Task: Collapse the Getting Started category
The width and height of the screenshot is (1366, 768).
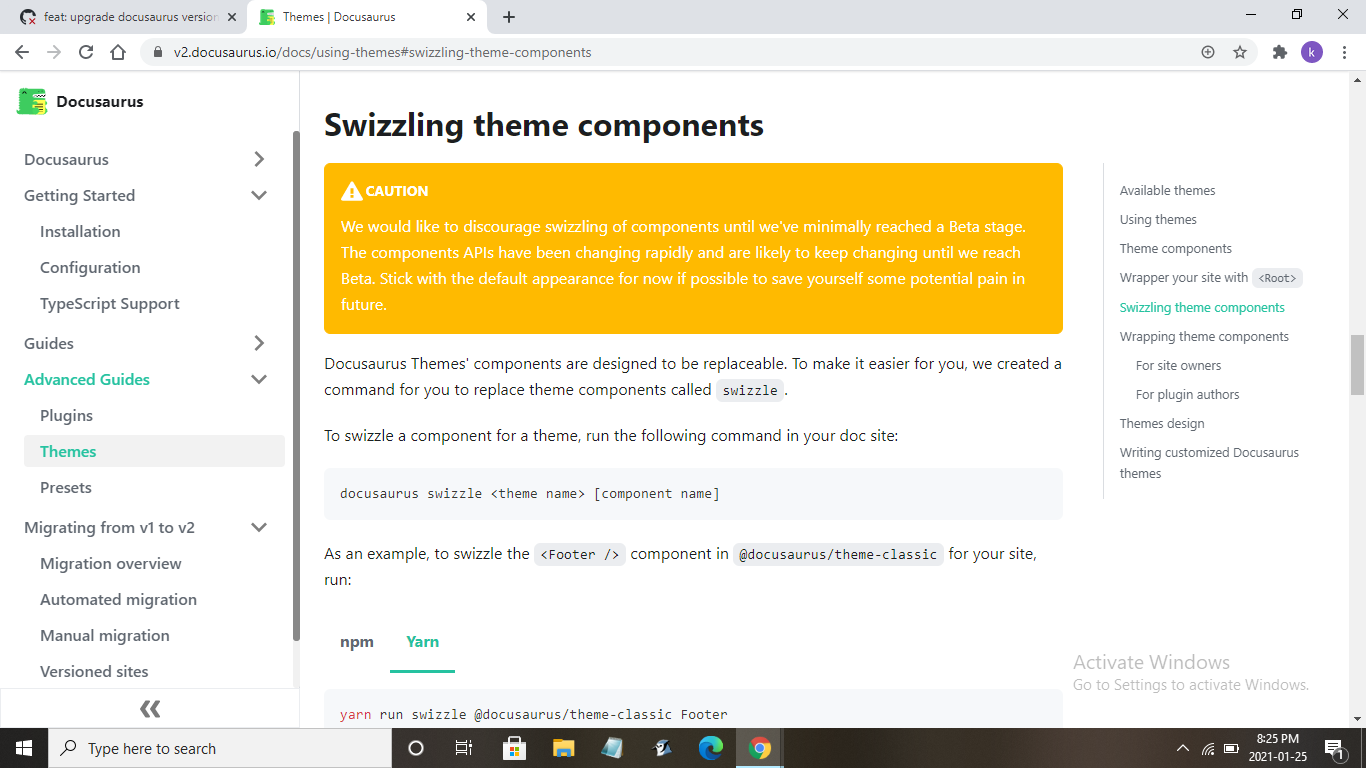Action: (x=259, y=195)
